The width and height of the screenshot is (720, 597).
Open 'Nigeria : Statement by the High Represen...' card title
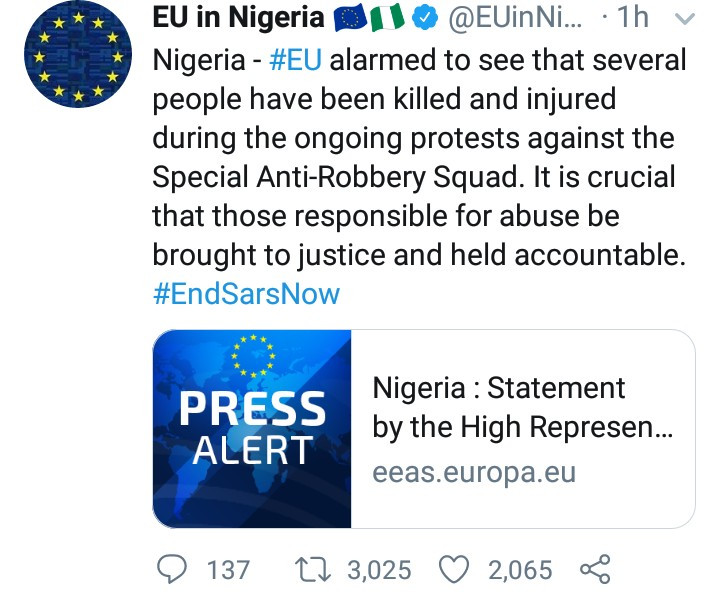point(520,407)
